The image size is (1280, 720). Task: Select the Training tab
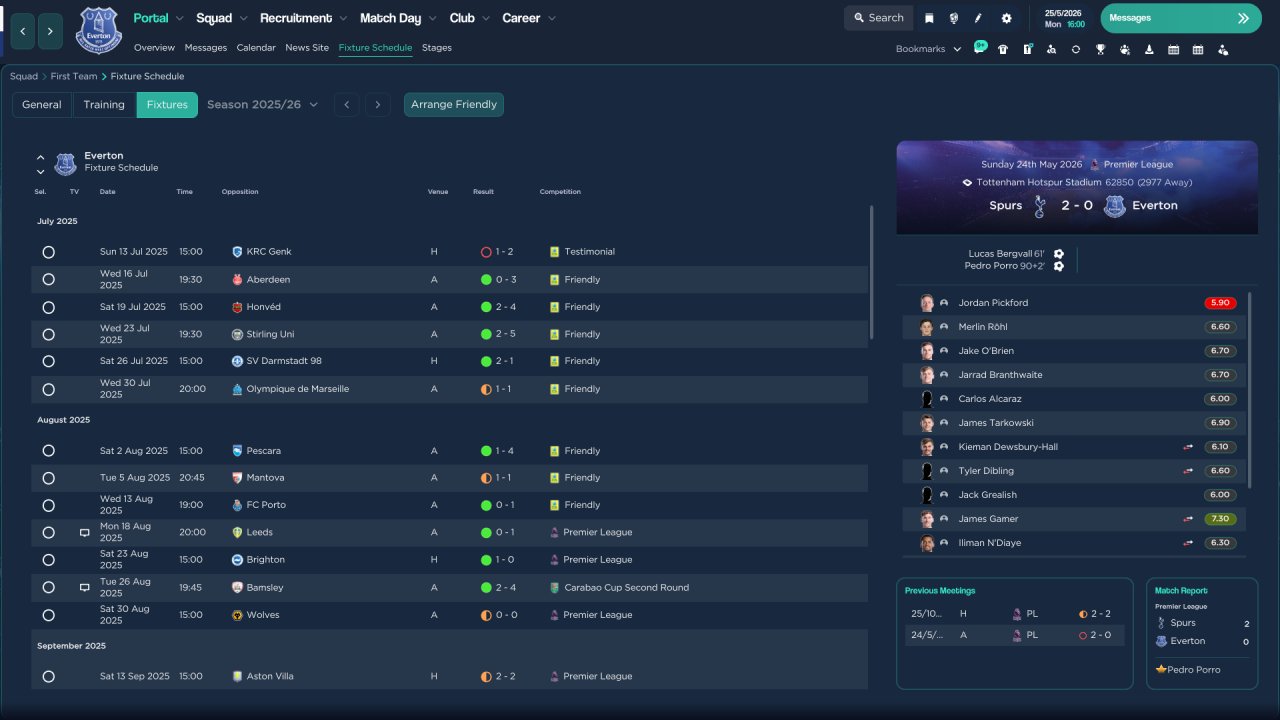(x=104, y=104)
